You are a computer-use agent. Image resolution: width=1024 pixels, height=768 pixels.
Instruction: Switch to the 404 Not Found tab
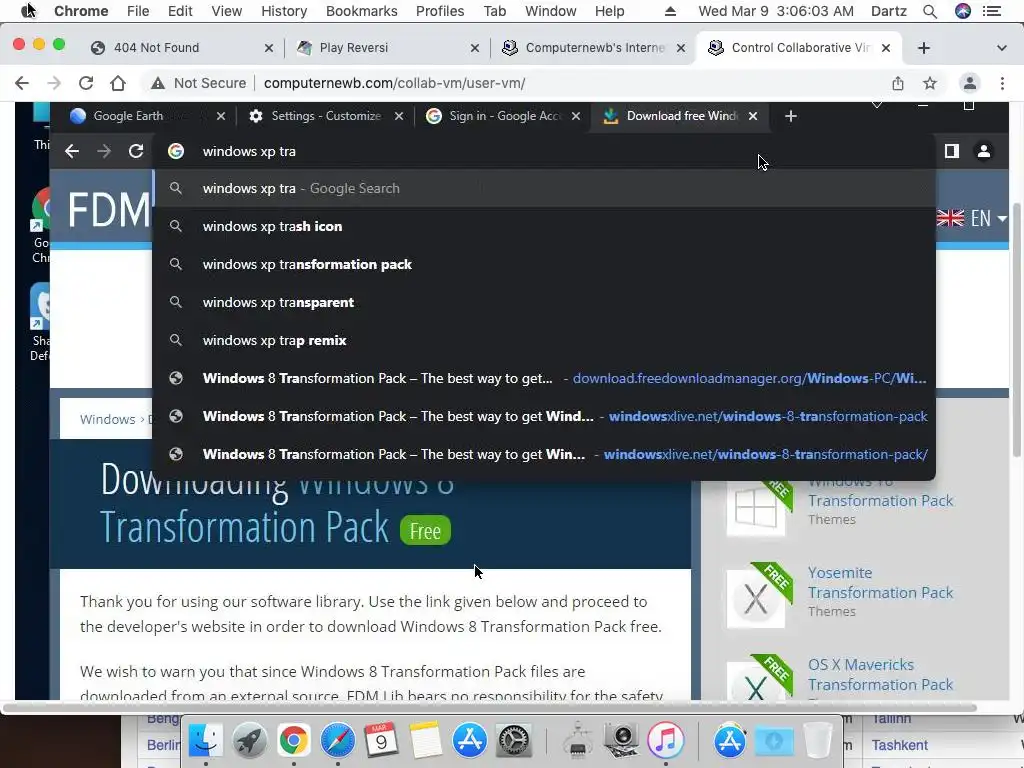pos(183,48)
